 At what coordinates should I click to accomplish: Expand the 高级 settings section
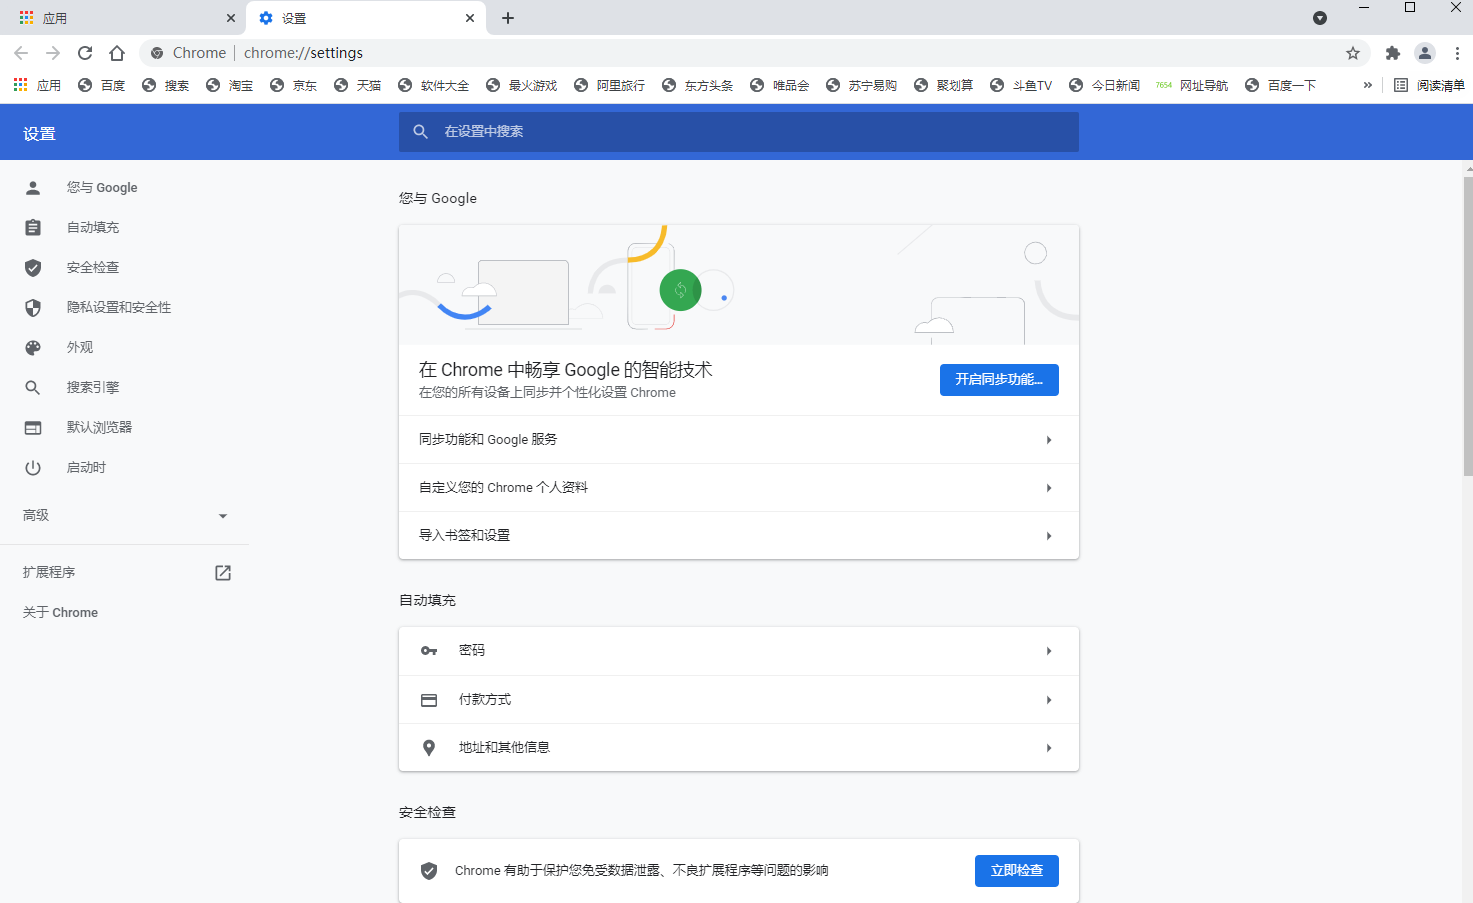222,515
